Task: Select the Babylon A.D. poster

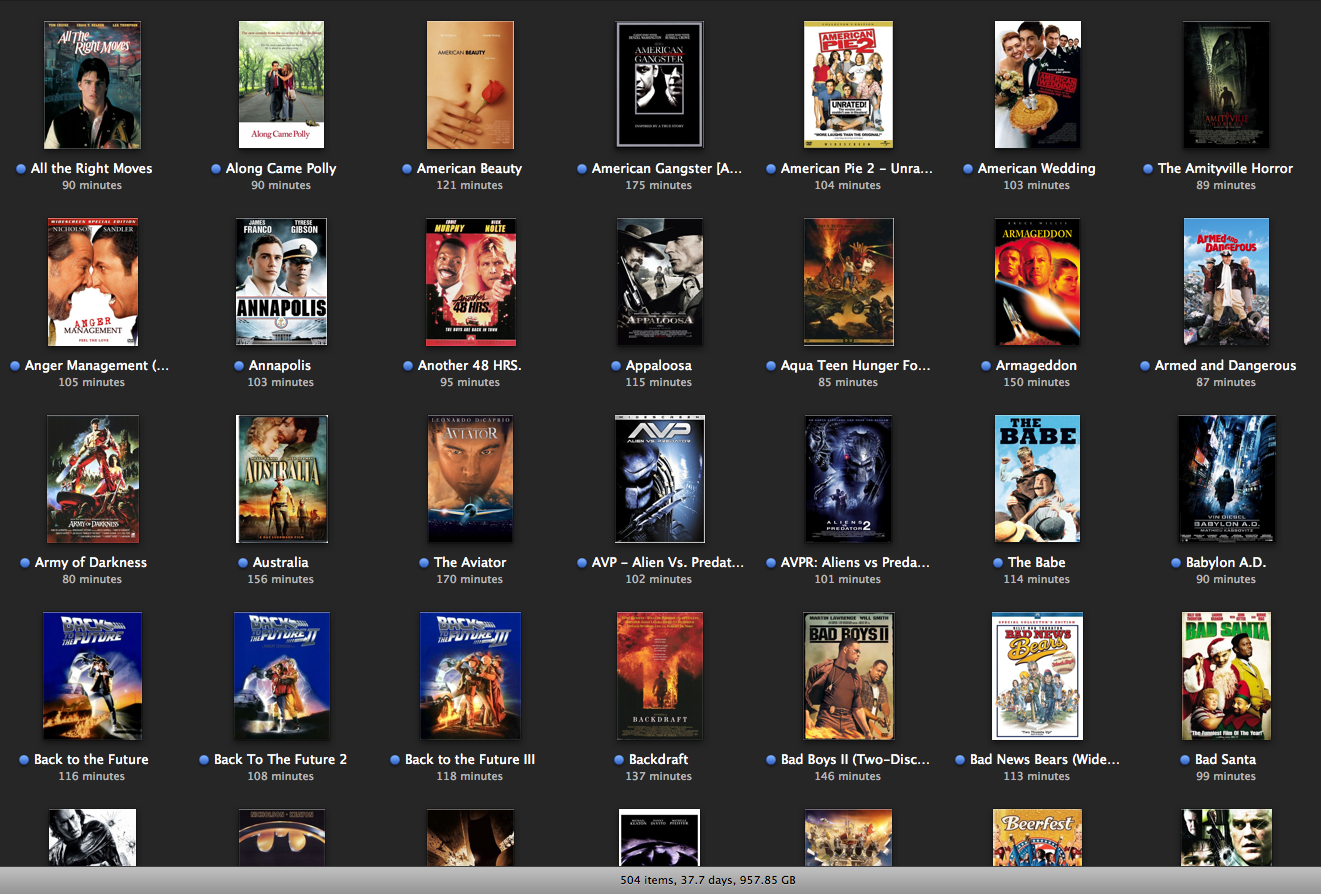Action: click(1226, 479)
